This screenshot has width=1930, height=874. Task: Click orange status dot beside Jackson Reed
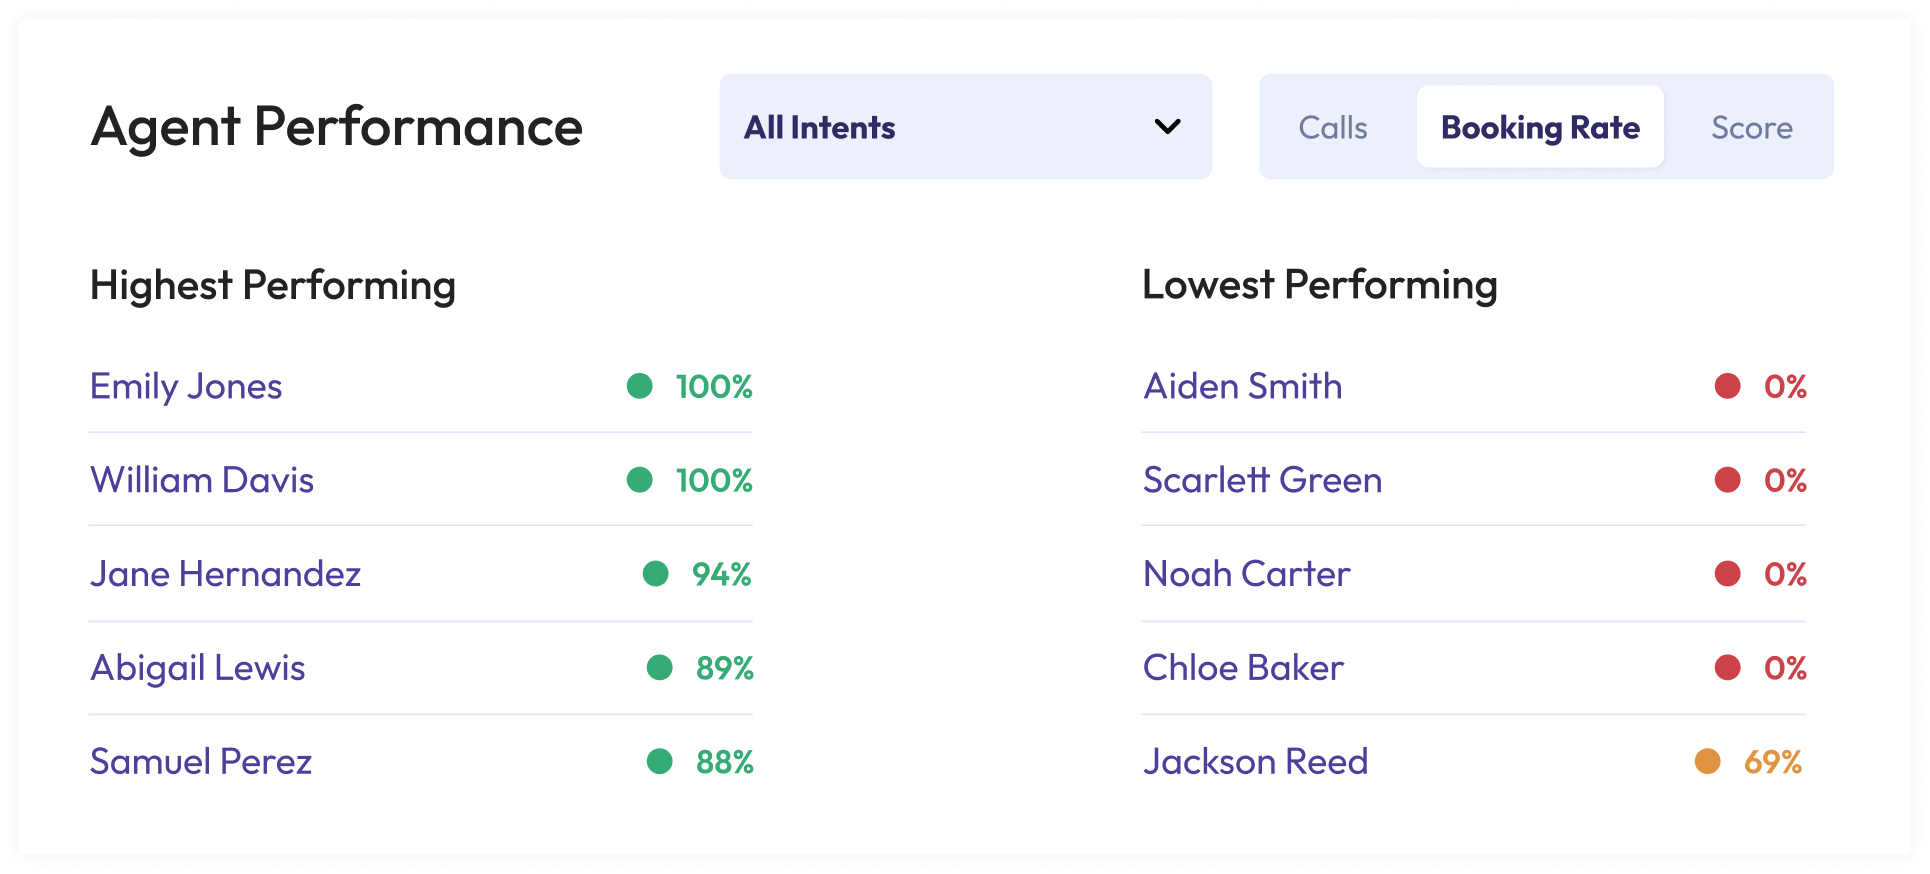tap(1707, 762)
